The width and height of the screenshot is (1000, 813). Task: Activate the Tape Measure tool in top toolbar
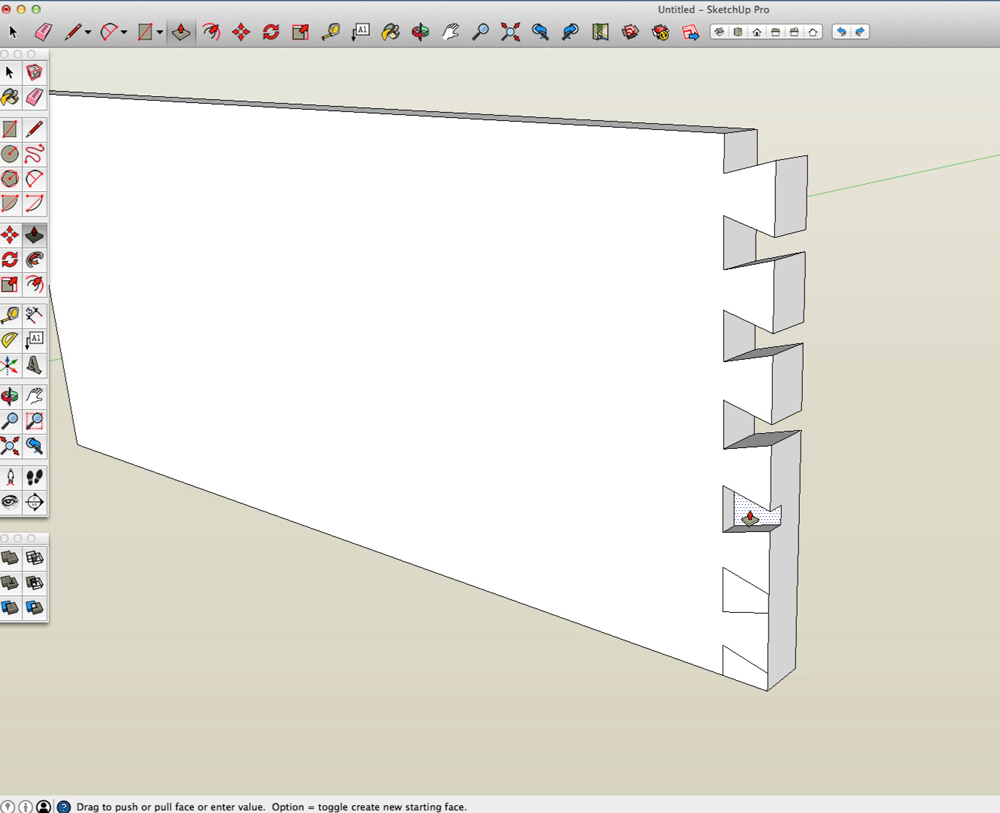click(x=330, y=32)
